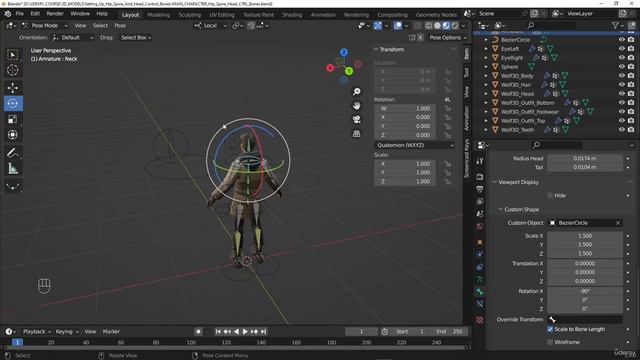Viewport: 640px width, 360px height.
Task: Play the animation forward
Action: 245,331
